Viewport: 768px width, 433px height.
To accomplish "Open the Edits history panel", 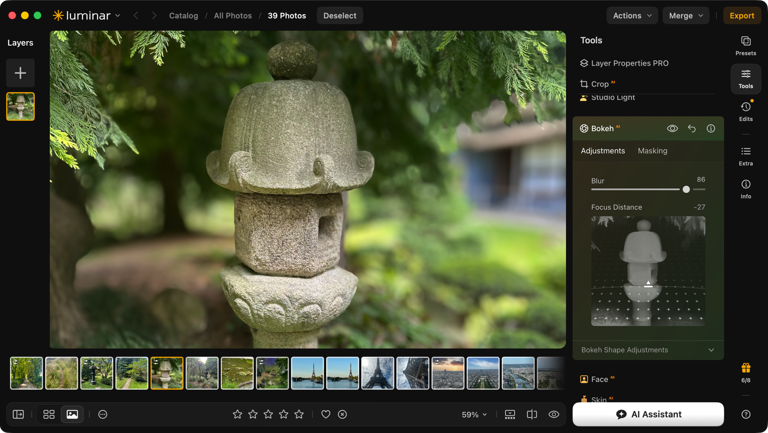I will (745, 111).
